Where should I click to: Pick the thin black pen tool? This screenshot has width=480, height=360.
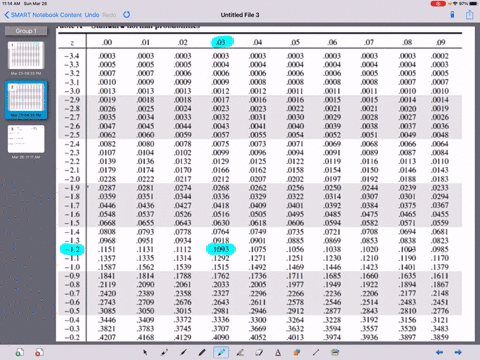183,352
